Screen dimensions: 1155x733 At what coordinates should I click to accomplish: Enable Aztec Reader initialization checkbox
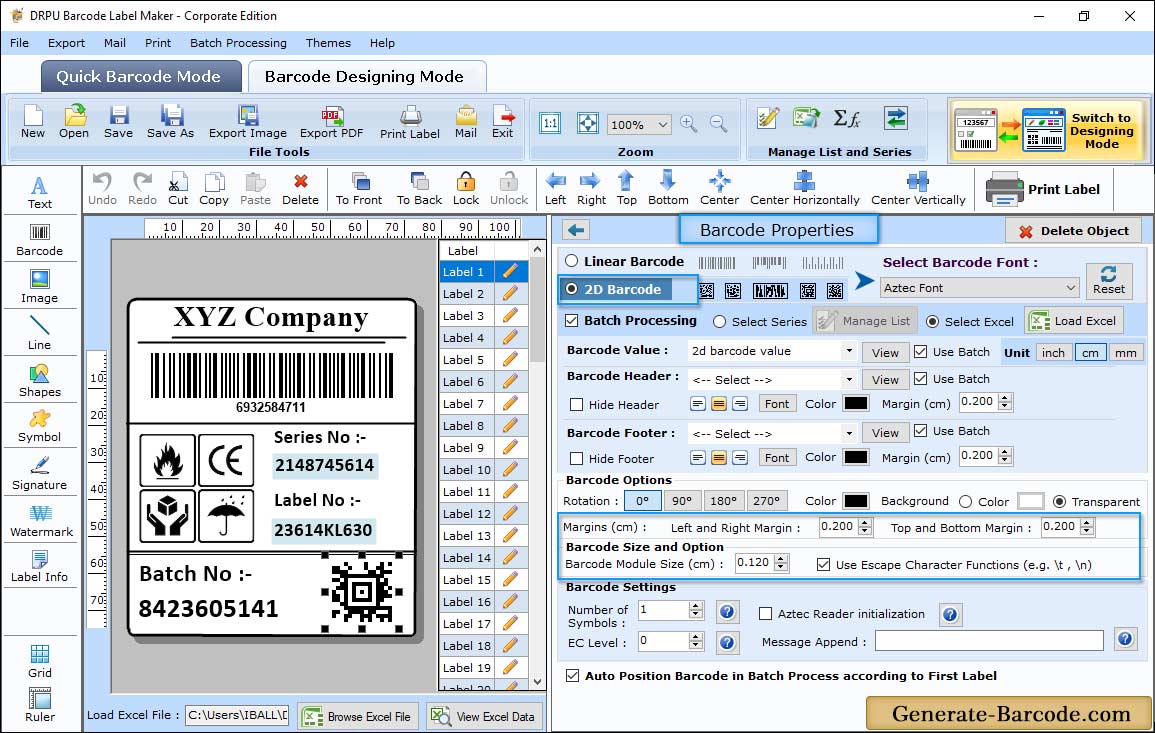tap(766, 614)
